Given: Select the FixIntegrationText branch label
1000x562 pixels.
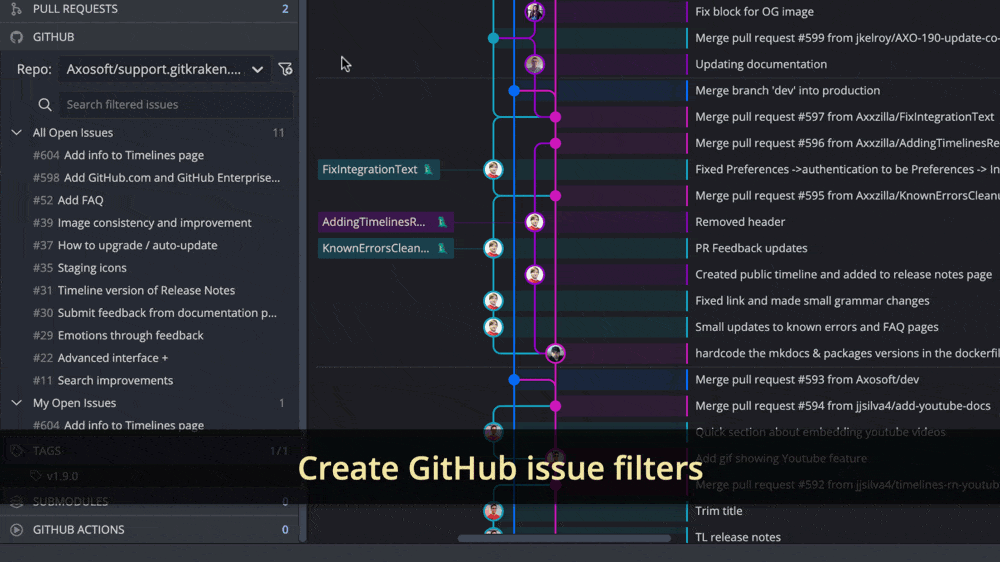Looking at the screenshot, I should [x=379, y=170].
